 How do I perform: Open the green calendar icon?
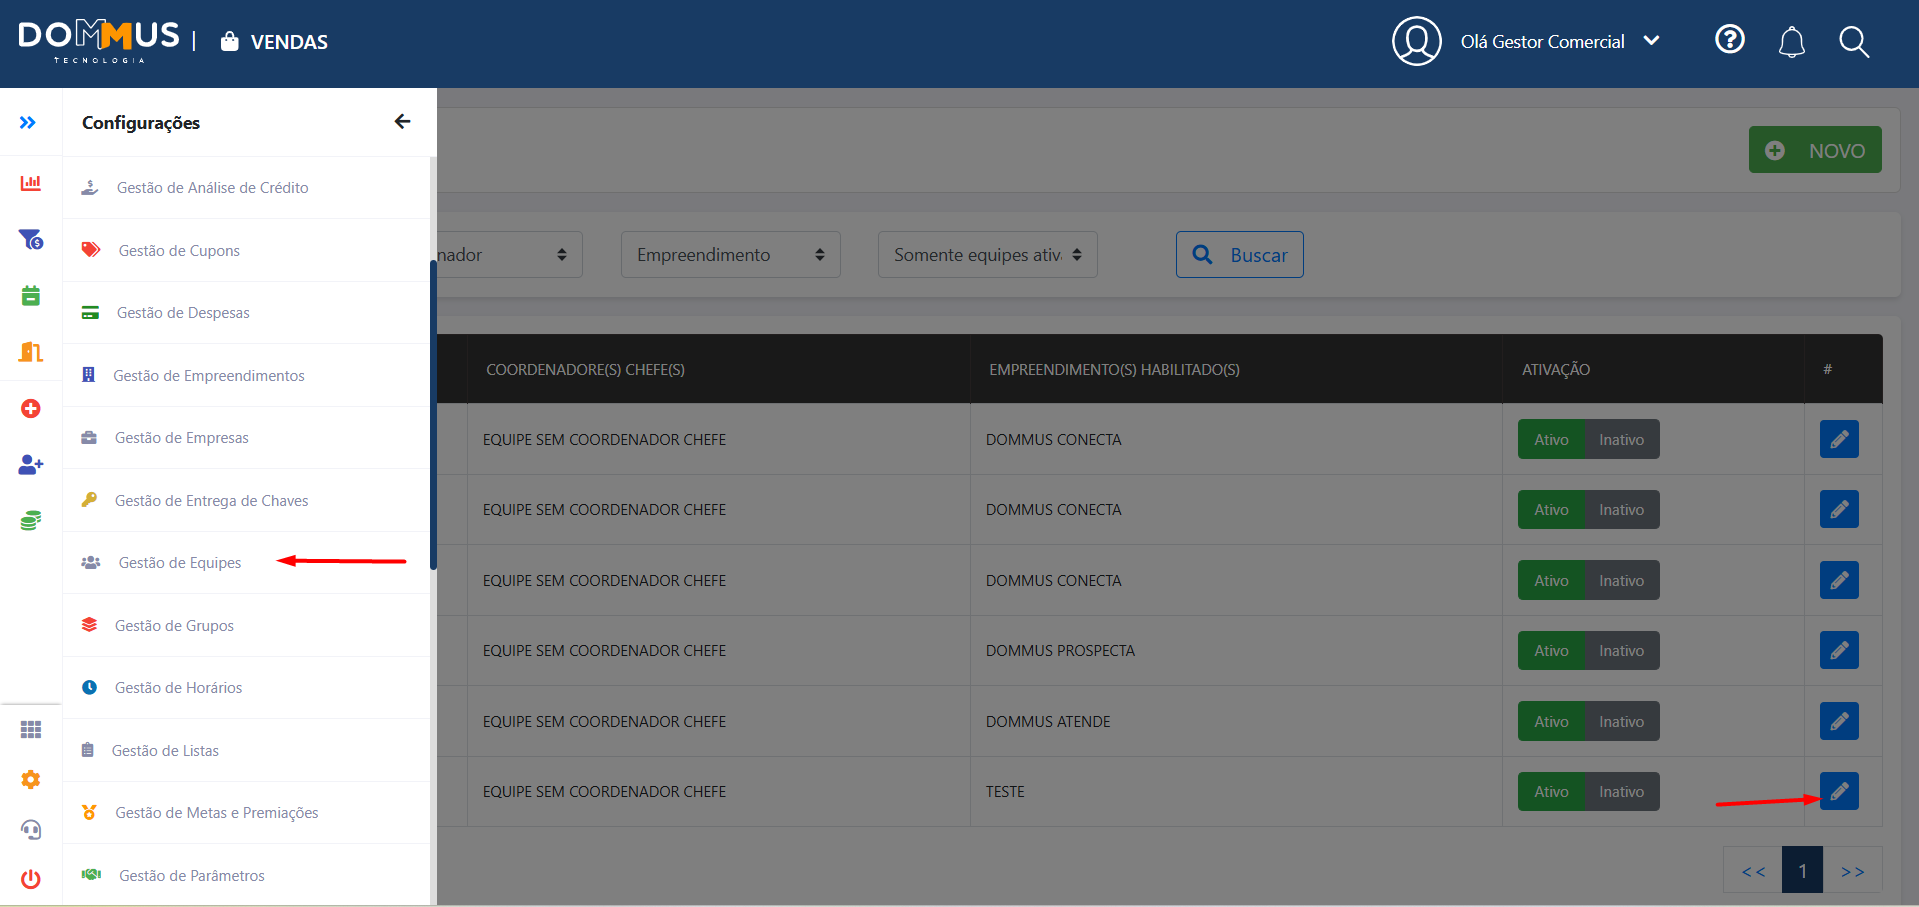31,296
